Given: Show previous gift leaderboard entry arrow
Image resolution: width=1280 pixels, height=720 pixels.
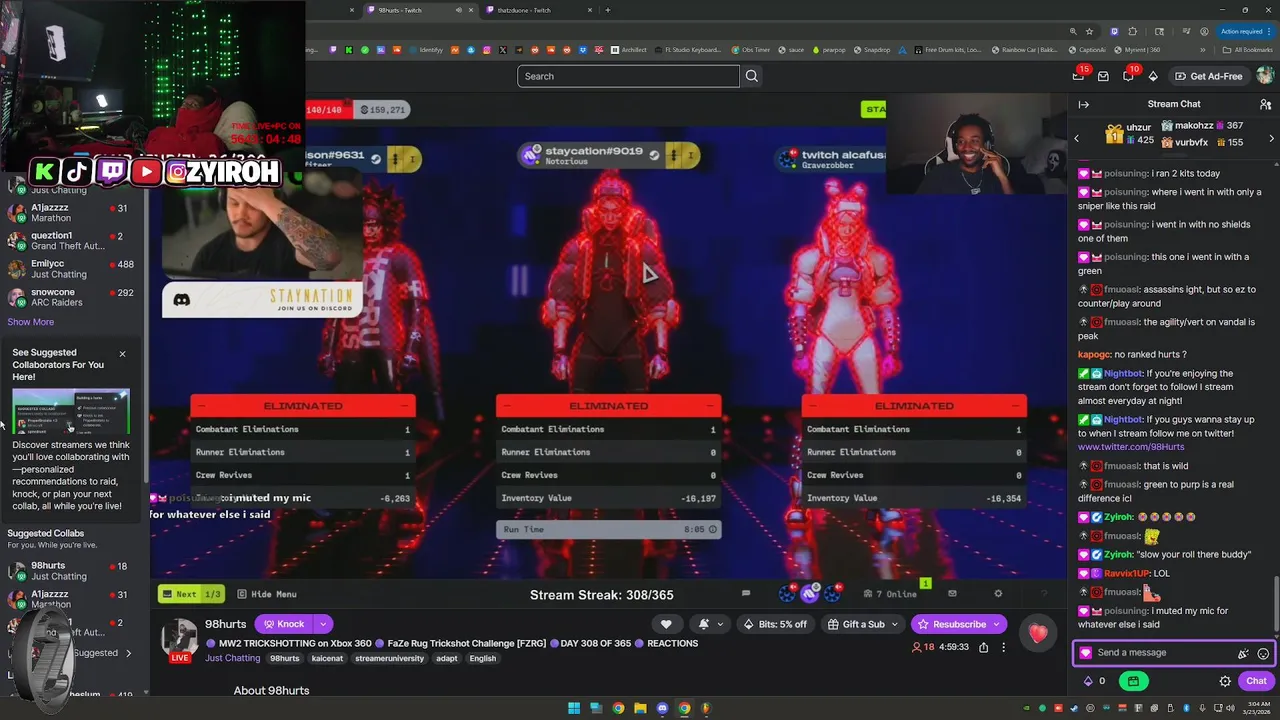Looking at the screenshot, I should (1077, 138).
